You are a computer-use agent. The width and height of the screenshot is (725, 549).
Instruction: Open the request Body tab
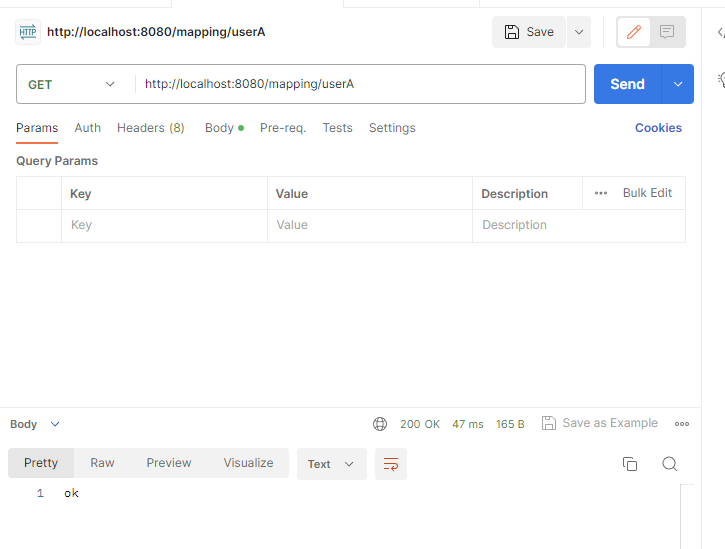point(224,128)
